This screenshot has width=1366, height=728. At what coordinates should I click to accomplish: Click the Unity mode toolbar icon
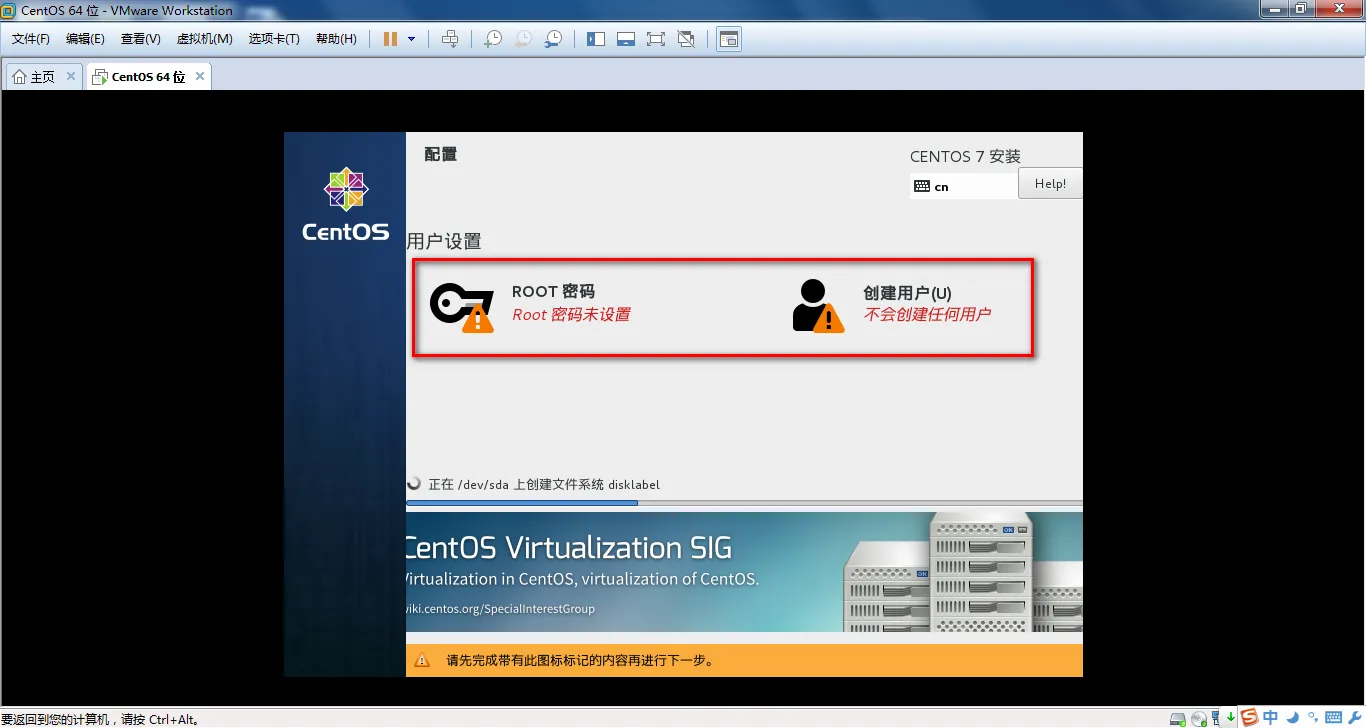coord(686,39)
